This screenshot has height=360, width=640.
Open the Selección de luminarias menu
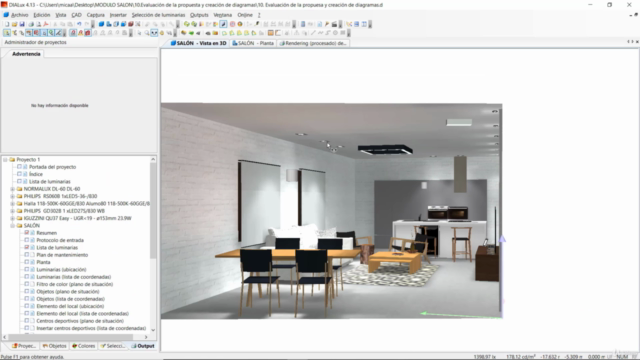(x=158, y=15)
